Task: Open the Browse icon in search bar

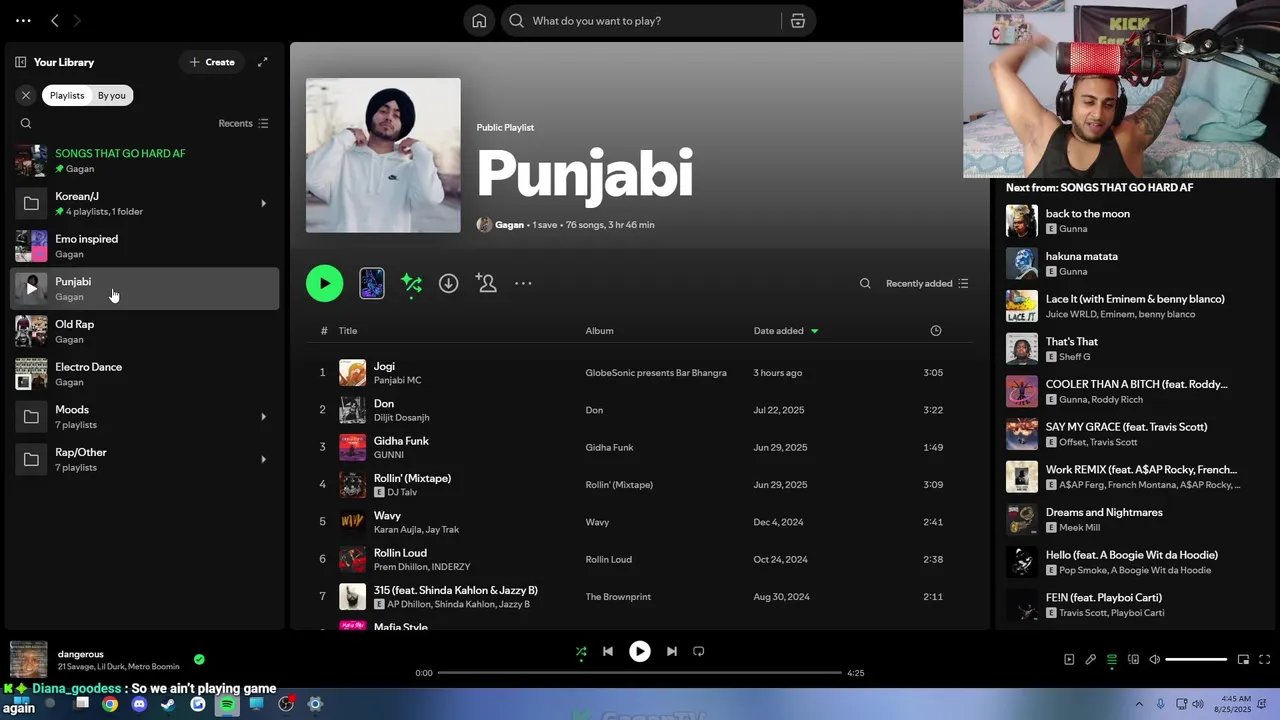Action: click(x=798, y=21)
